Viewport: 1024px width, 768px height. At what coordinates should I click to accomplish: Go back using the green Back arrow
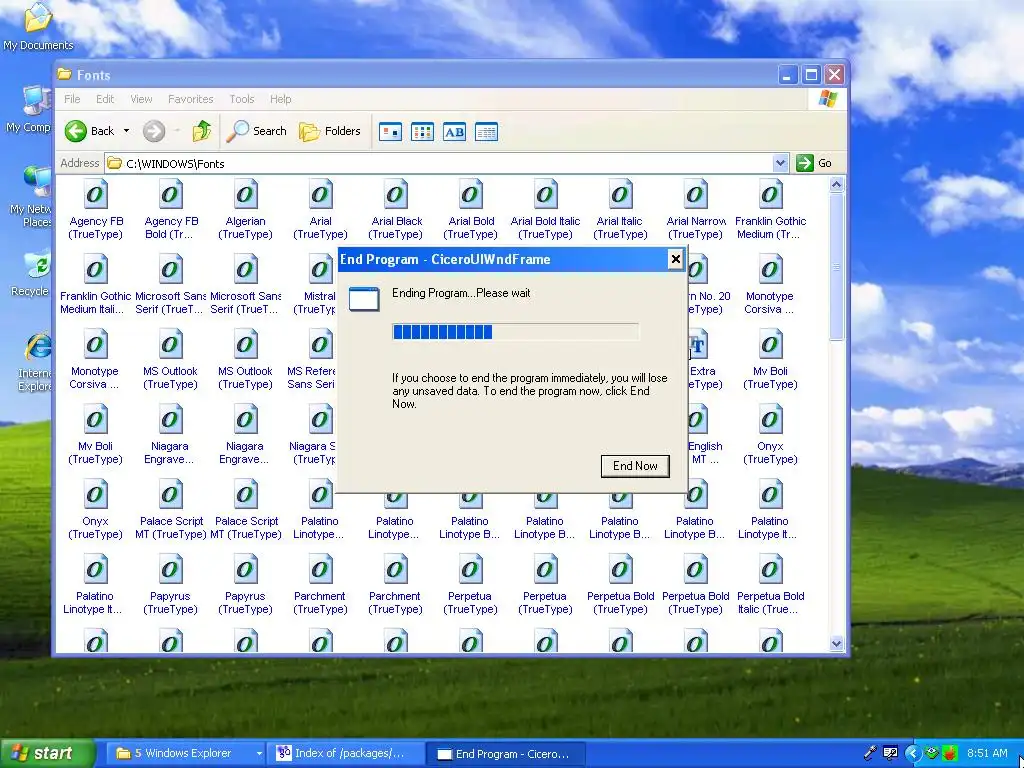(x=89, y=131)
